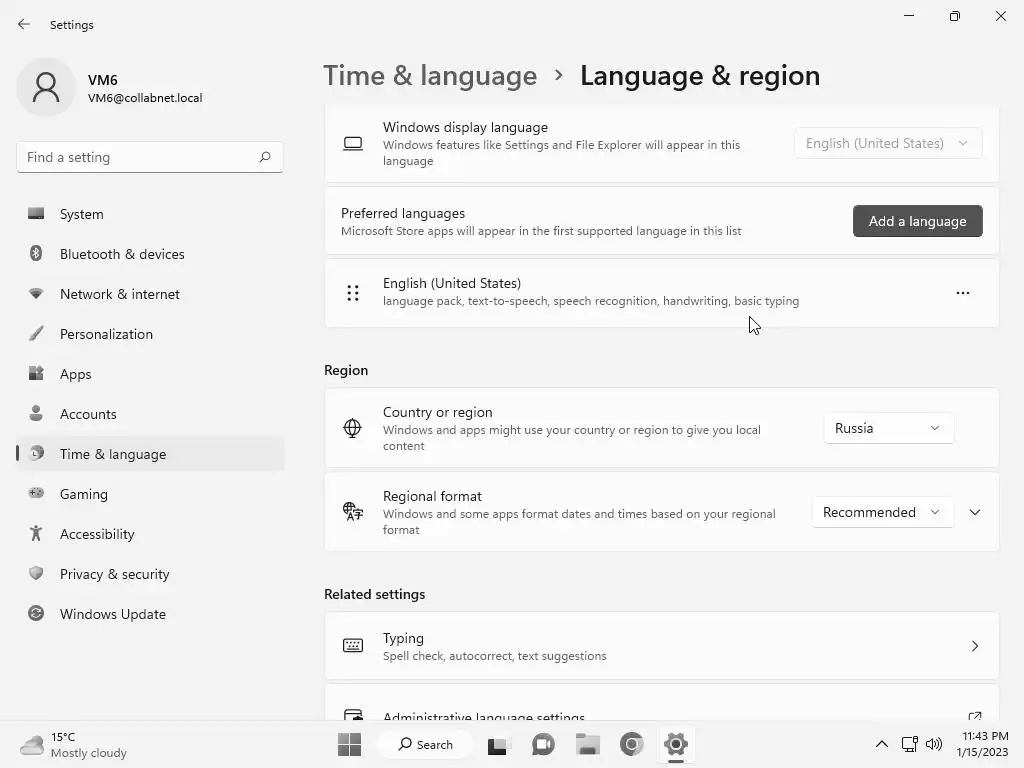Click the Add a language button
1024x768 pixels.
(x=918, y=221)
